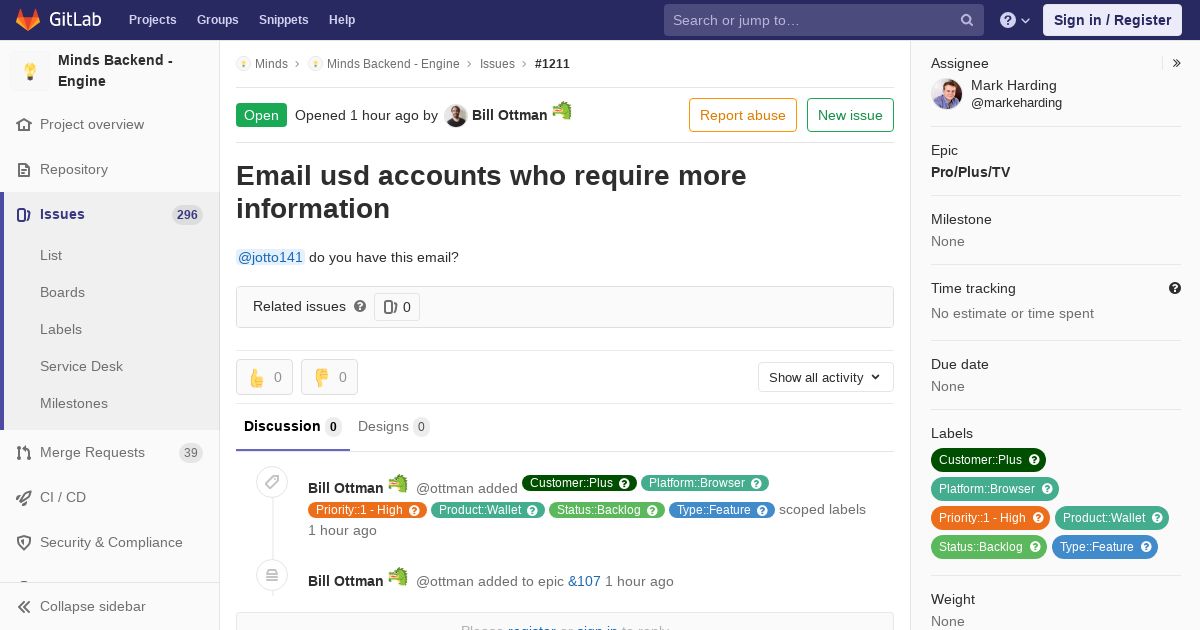Open the Help question-mark dropdown

pos(1015,20)
